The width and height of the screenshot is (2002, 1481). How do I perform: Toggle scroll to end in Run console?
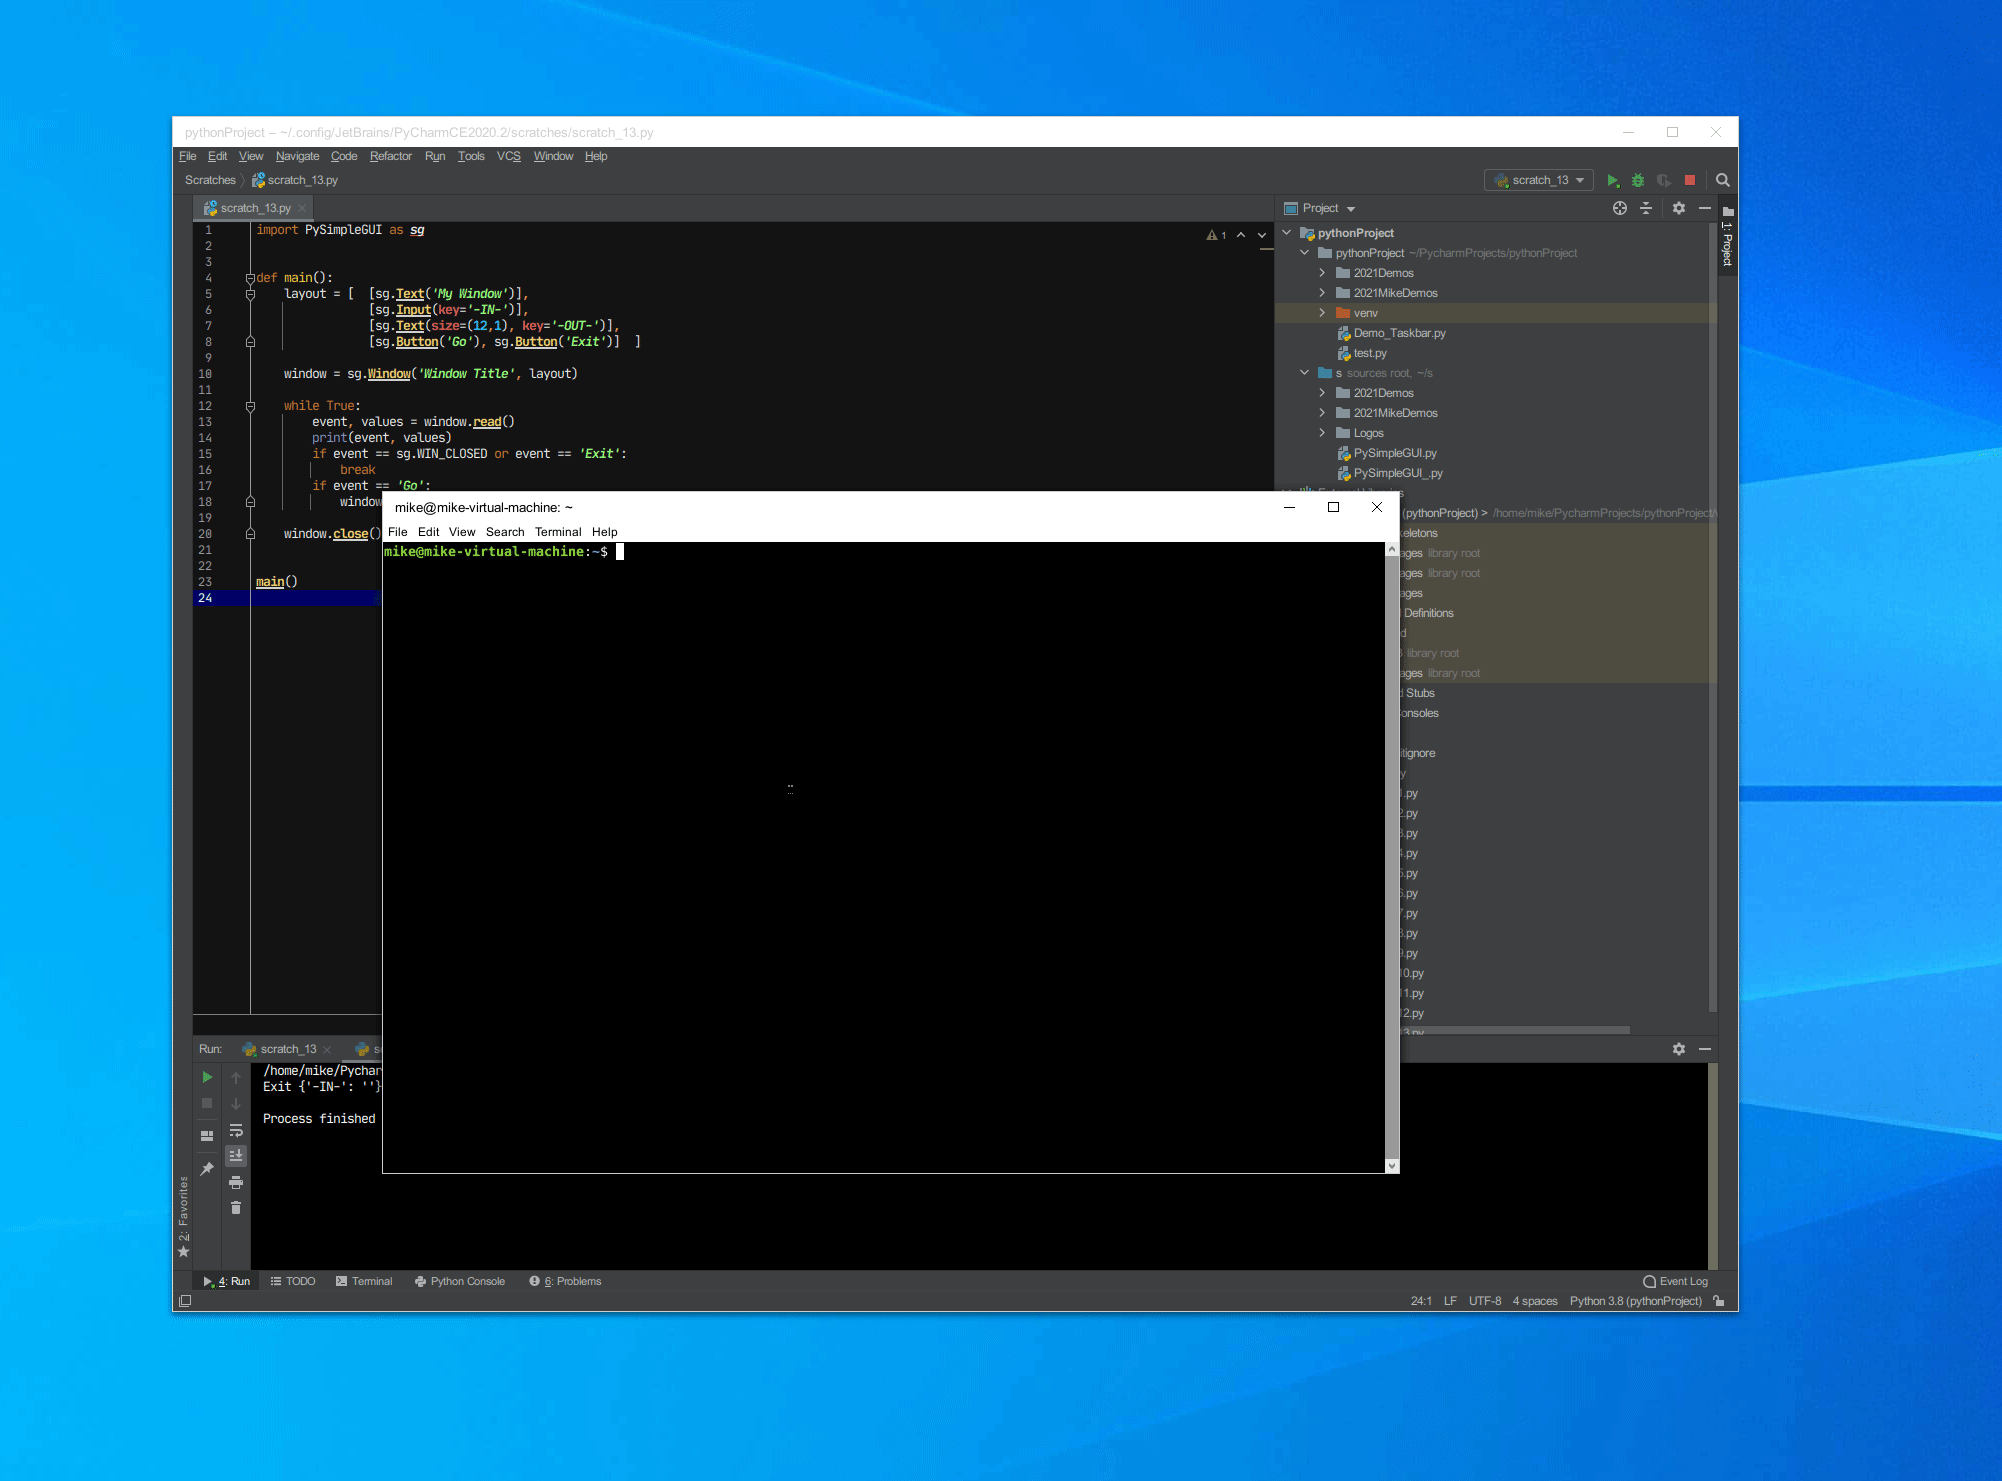click(x=236, y=1156)
